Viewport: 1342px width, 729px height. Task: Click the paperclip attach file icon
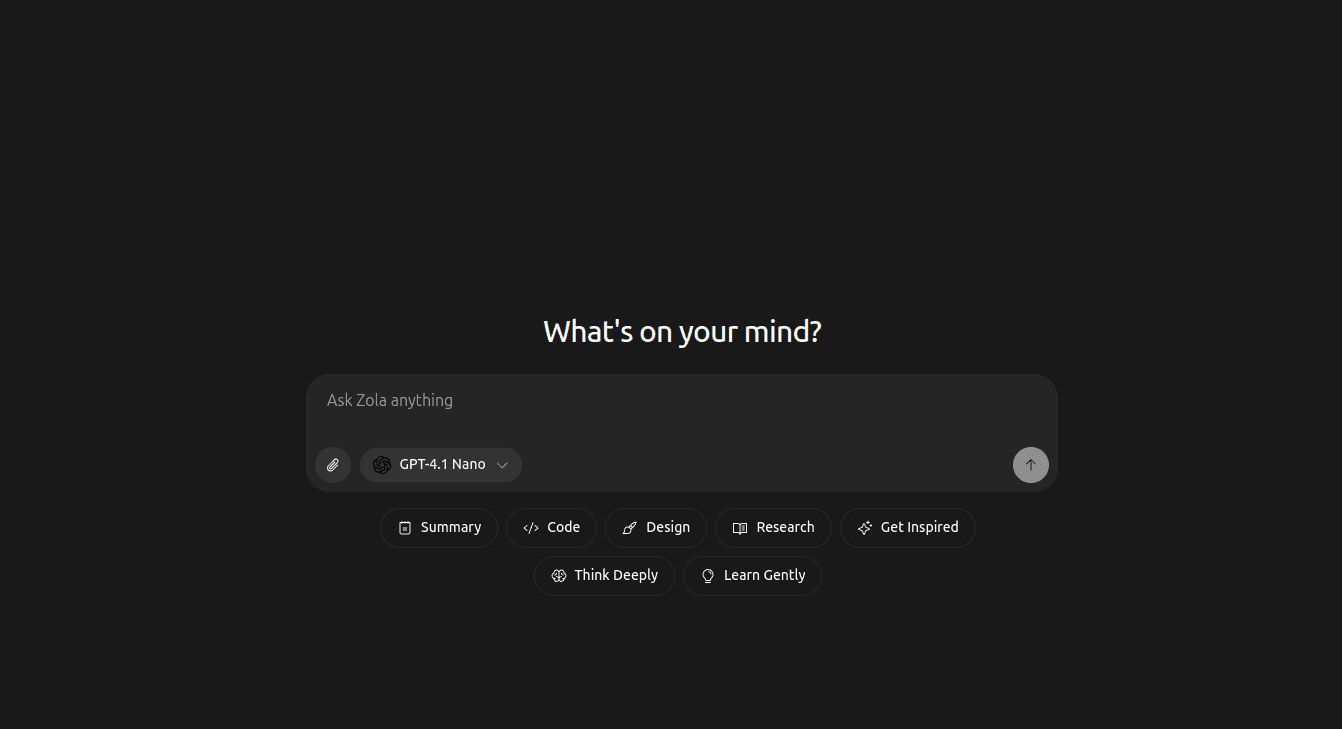(x=333, y=465)
